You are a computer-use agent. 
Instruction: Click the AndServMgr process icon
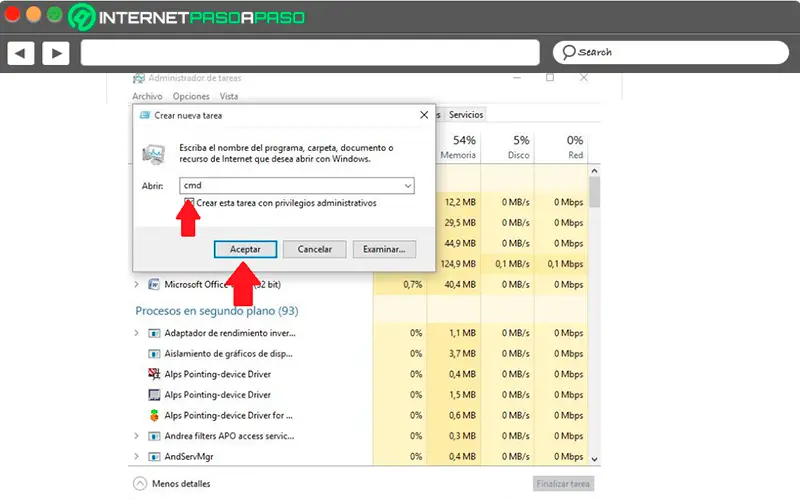154,457
